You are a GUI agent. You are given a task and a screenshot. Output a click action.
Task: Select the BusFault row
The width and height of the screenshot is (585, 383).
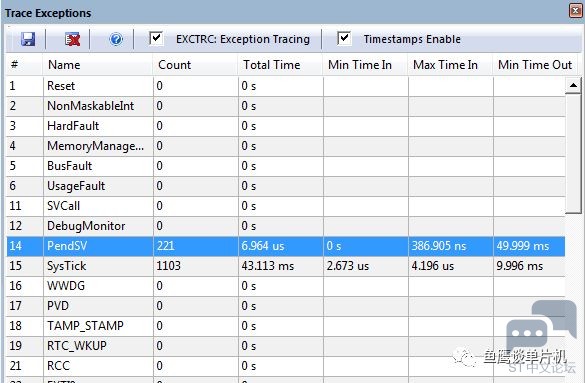(285, 166)
